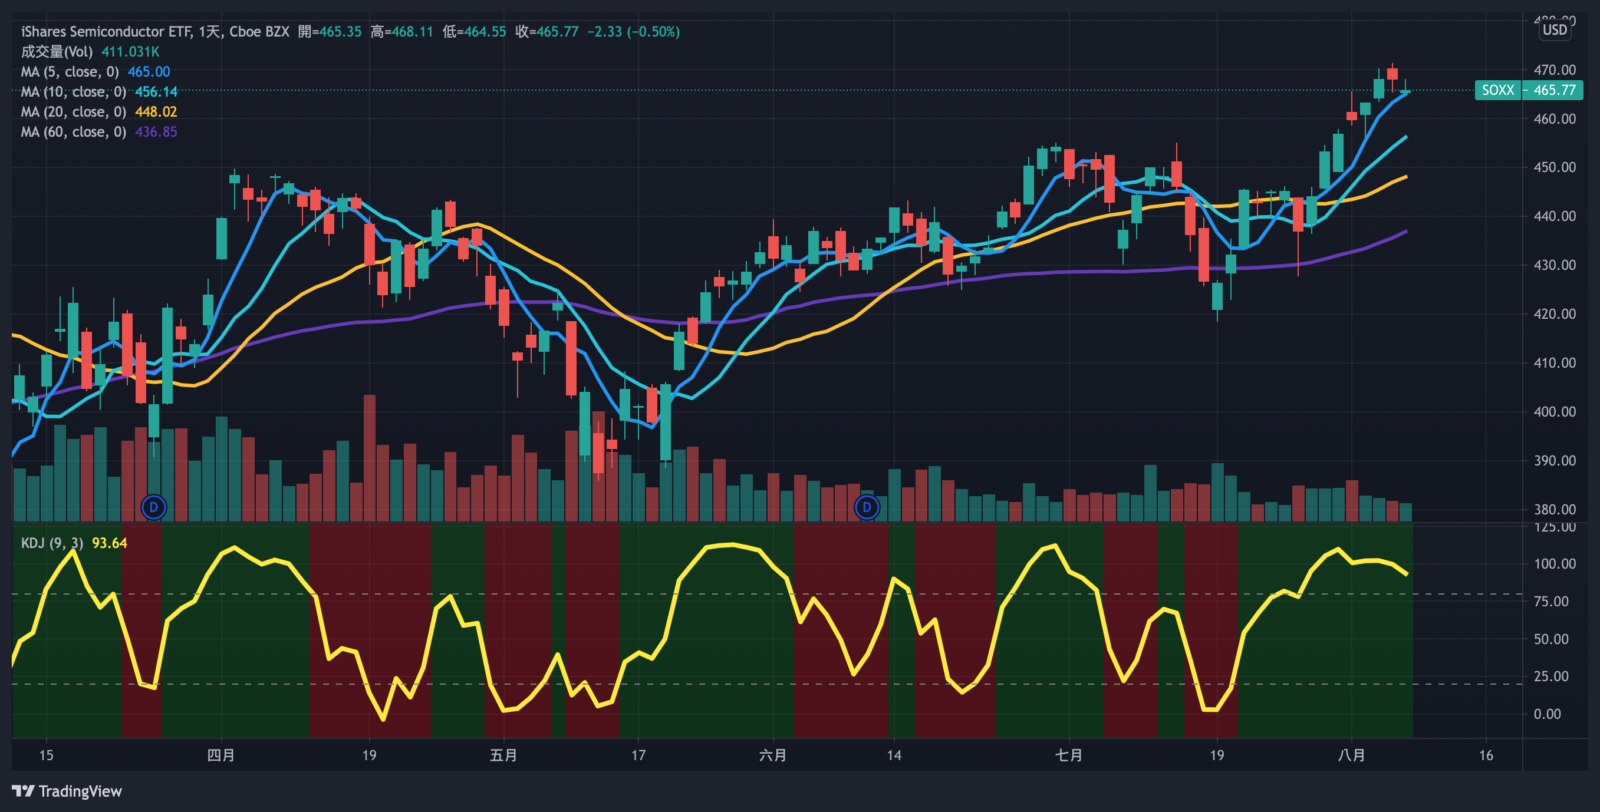The height and width of the screenshot is (812, 1600).
Task: Click the 七月 label on time axis
Action: [x=1069, y=755]
